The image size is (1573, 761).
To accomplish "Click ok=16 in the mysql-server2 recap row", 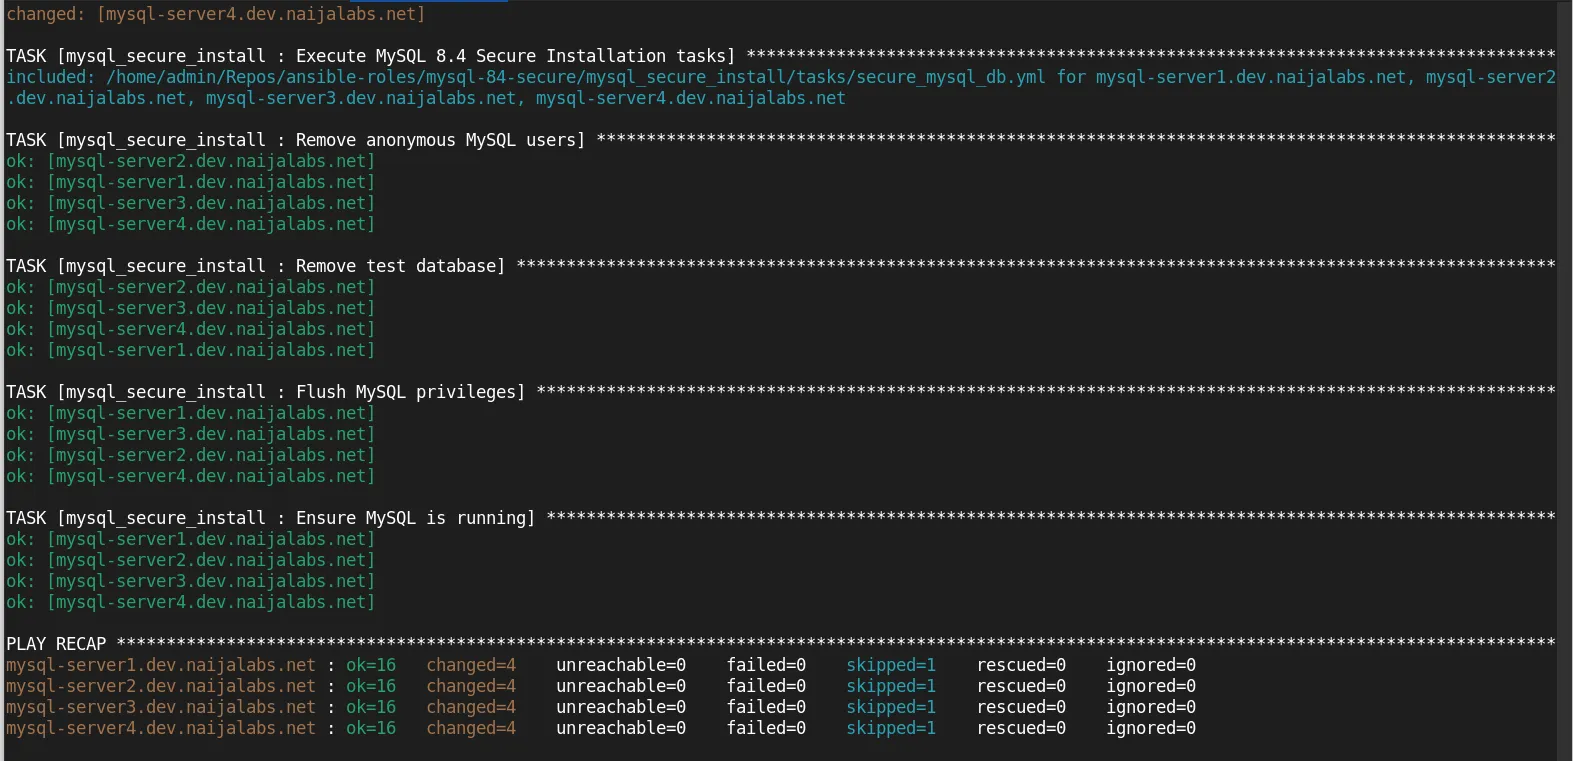I will click(x=371, y=686).
